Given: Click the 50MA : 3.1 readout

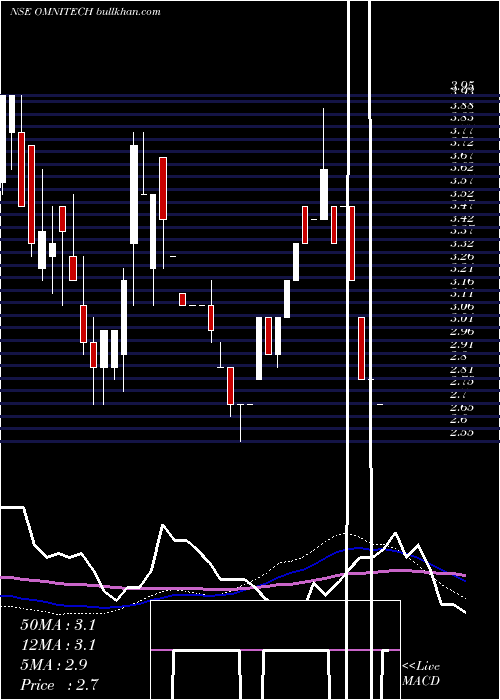Looking at the screenshot, I should (x=58, y=625).
